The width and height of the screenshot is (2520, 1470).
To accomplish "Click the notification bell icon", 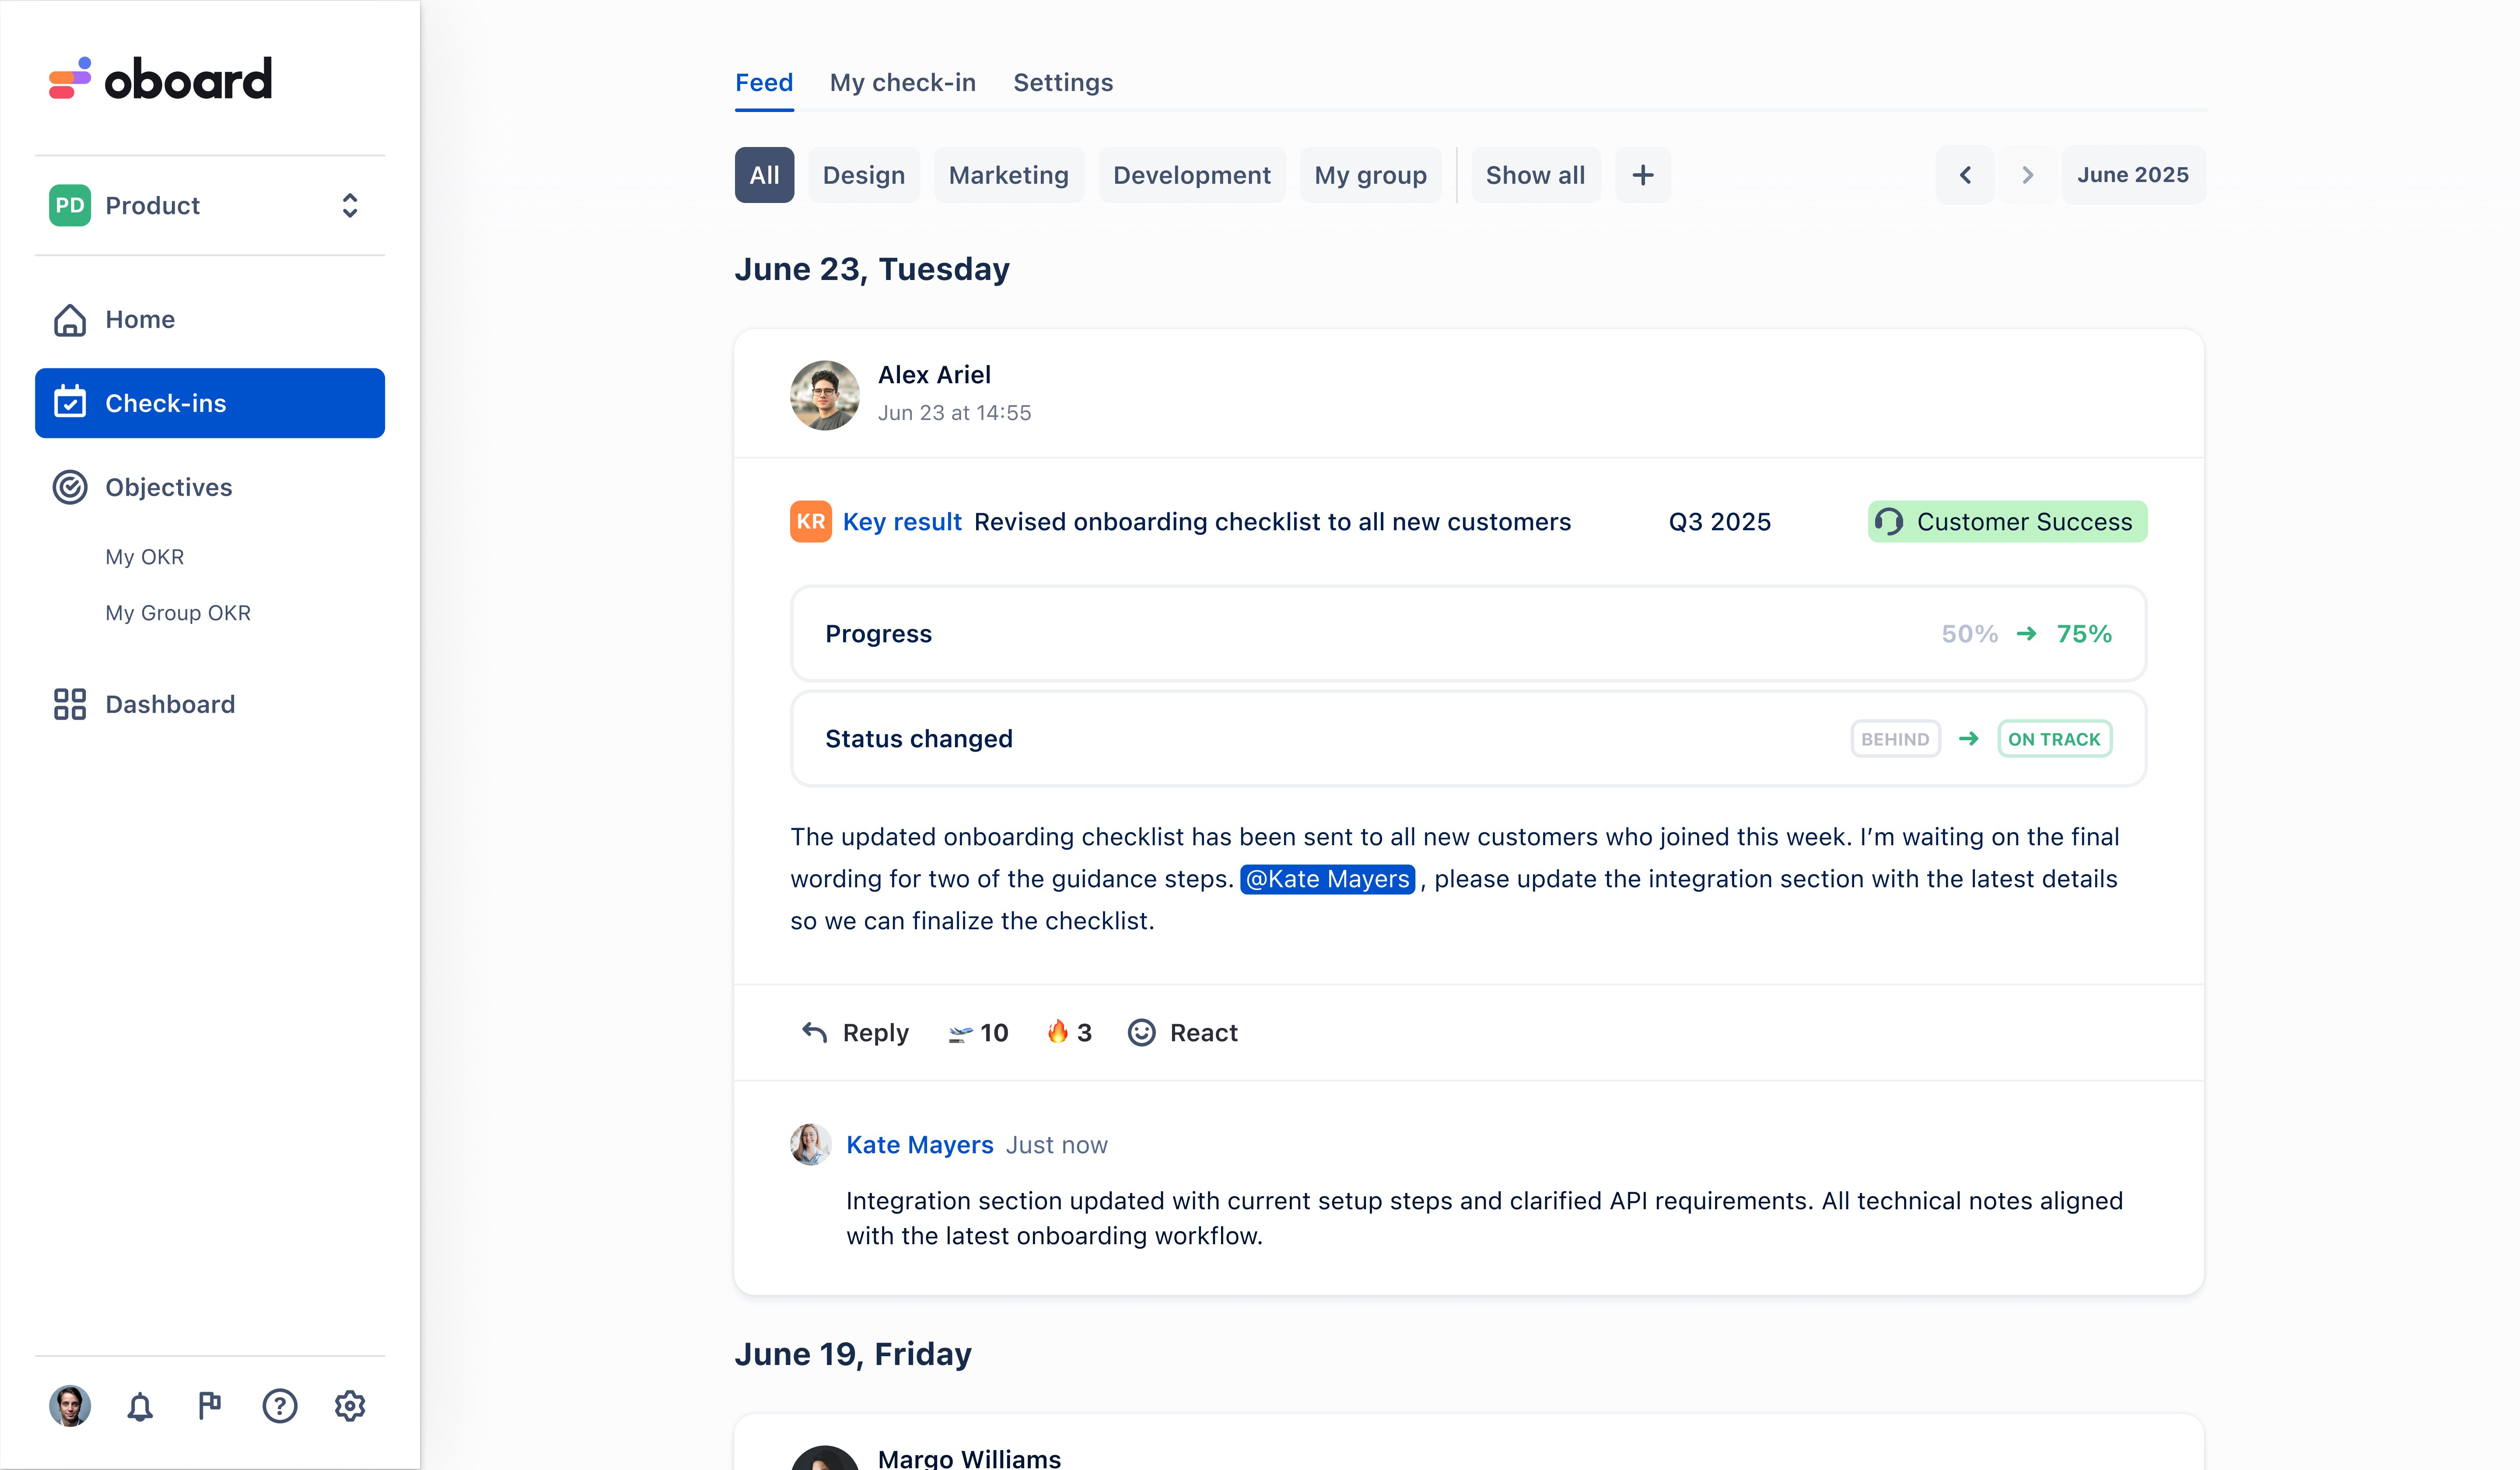I will (140, 1407).
